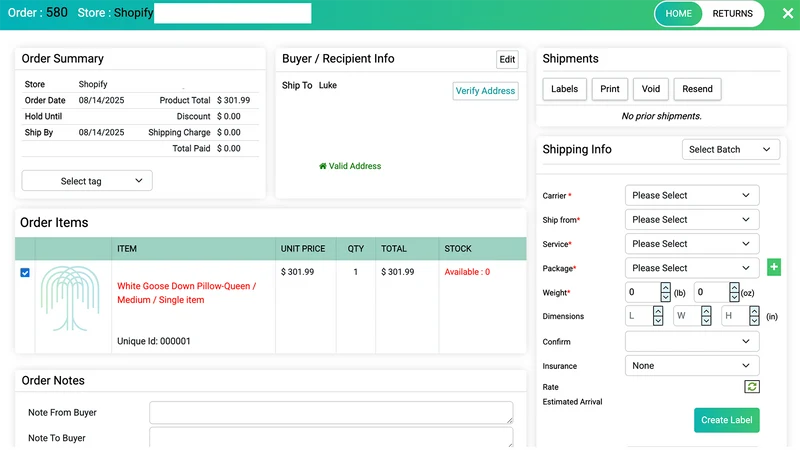Click the Available : 0 stock text

click(x=467, y=272)
